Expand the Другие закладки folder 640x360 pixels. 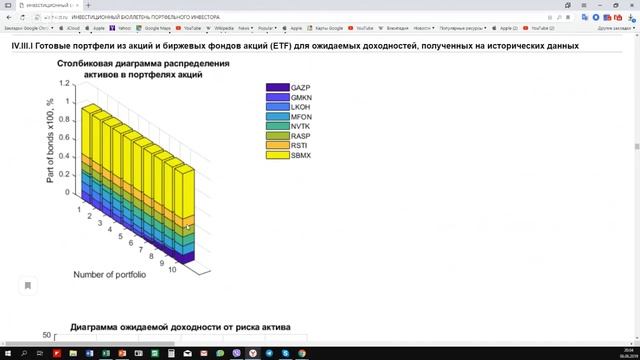click(616, 28)
